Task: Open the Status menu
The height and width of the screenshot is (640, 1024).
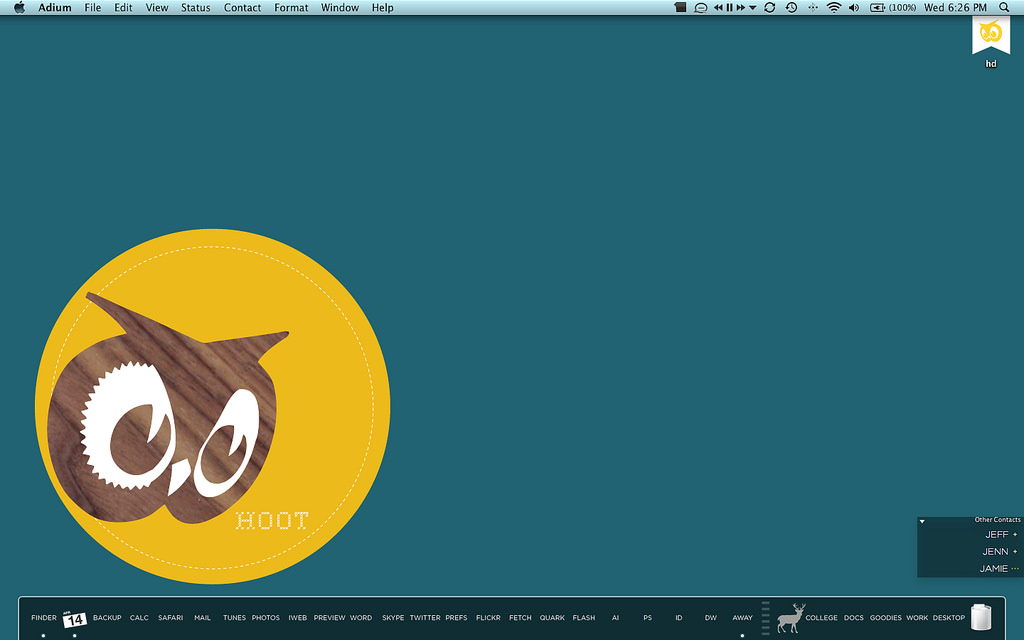Action: click(x=196, y=8)
